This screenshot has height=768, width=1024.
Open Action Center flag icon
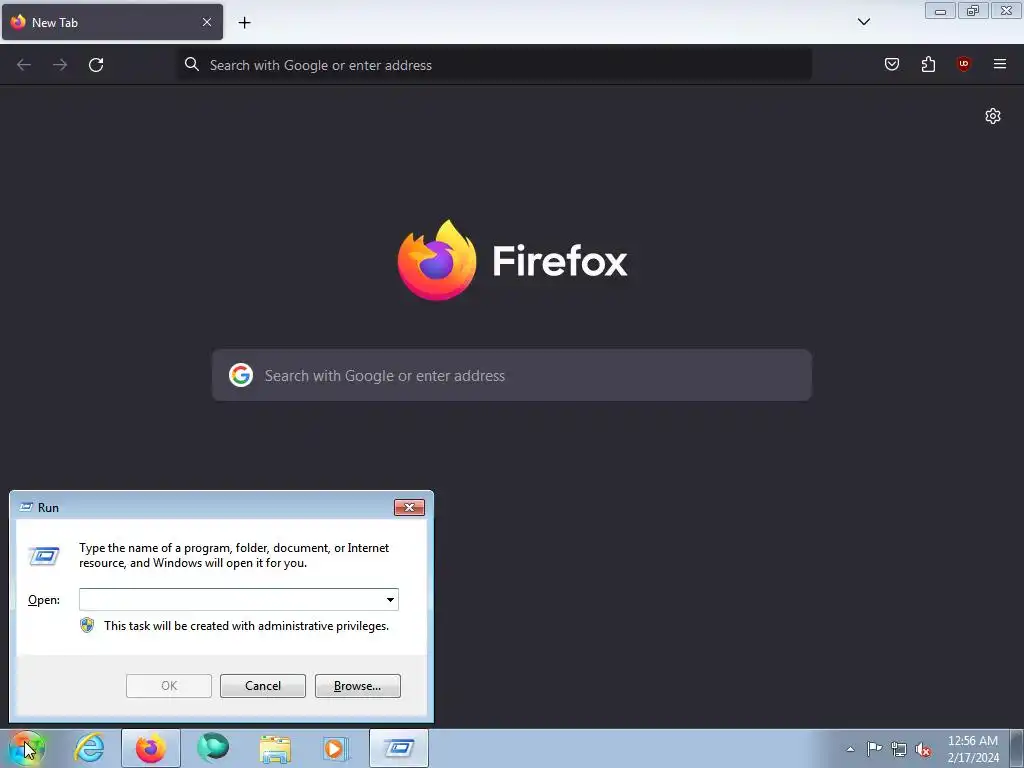point(874,749)
